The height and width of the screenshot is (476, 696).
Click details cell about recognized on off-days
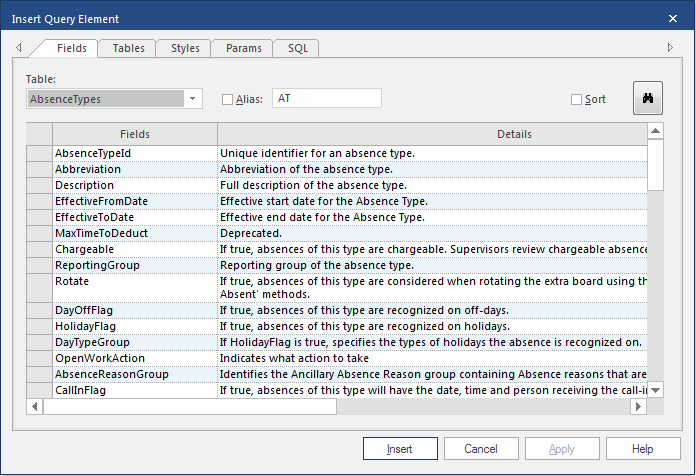tap(432, 310)
